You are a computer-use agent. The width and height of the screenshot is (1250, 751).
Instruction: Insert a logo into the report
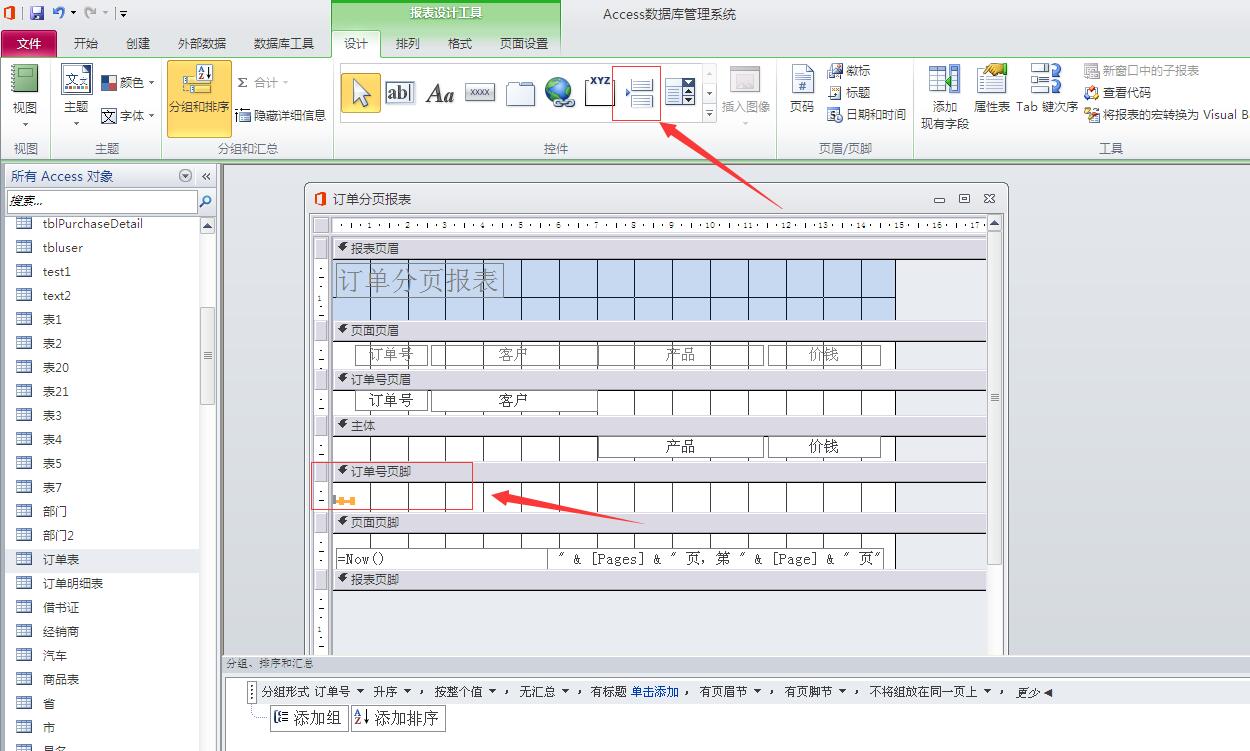pos(848,70)
